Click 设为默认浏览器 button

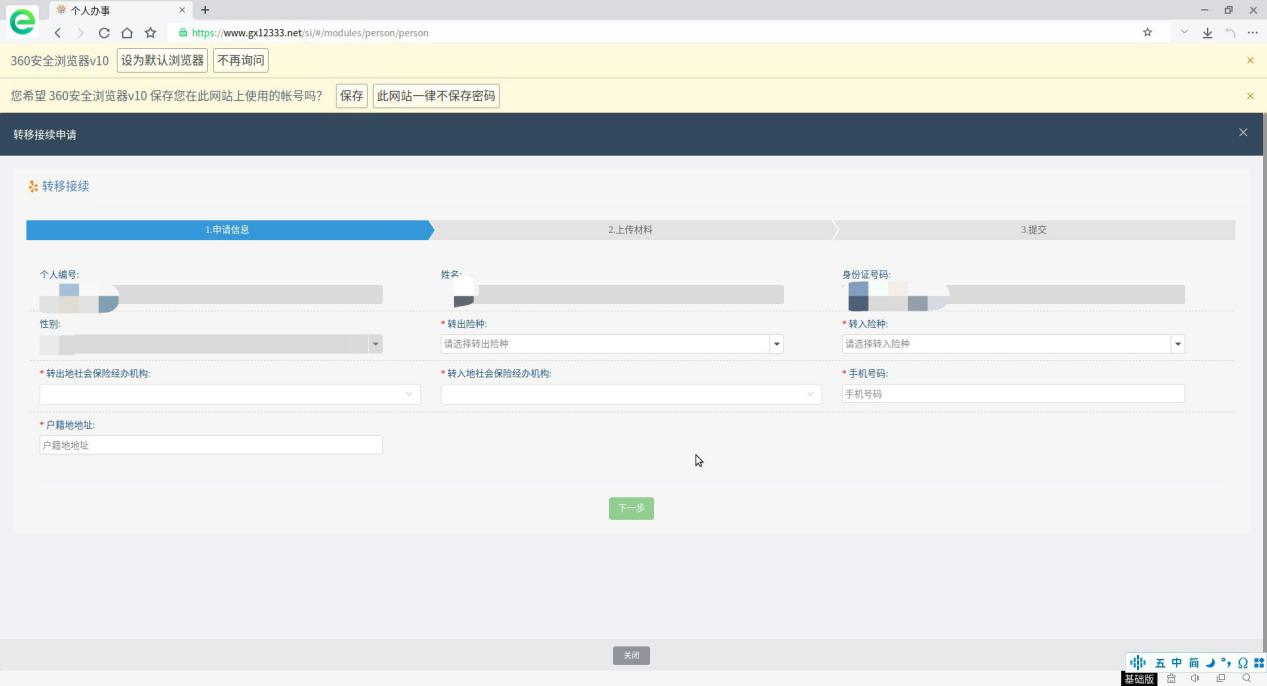coord(162,61)
